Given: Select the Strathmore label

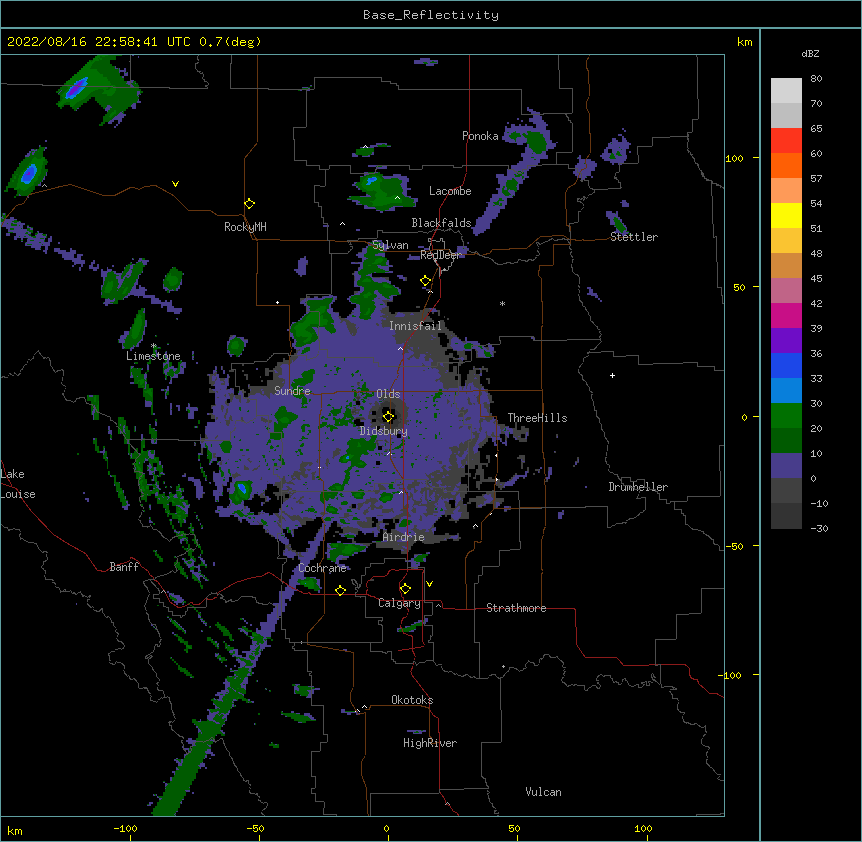Looking at the screenshot, I should coord(516,608).
